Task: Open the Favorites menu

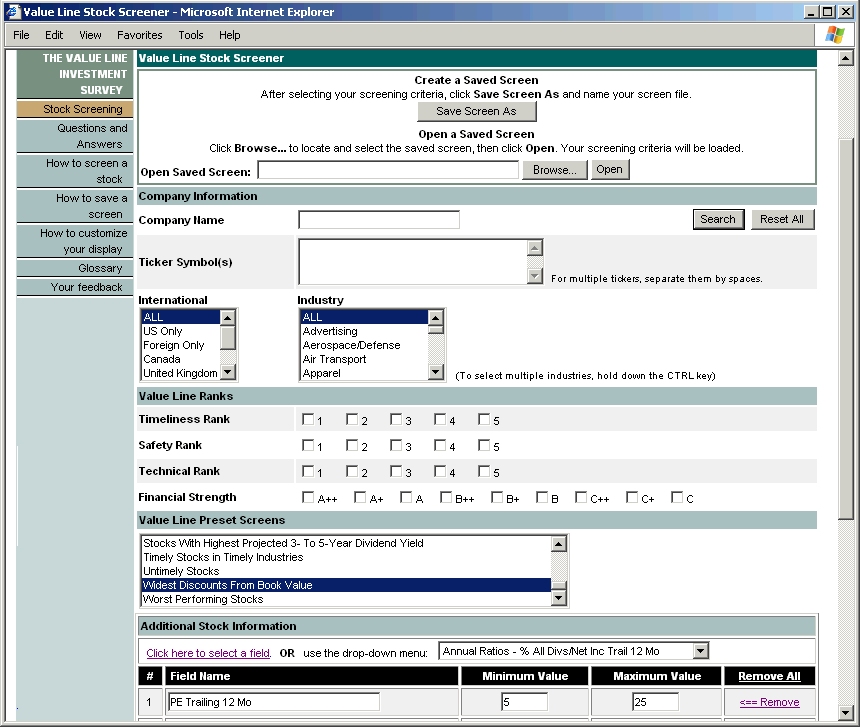Action: coord(139,35)
